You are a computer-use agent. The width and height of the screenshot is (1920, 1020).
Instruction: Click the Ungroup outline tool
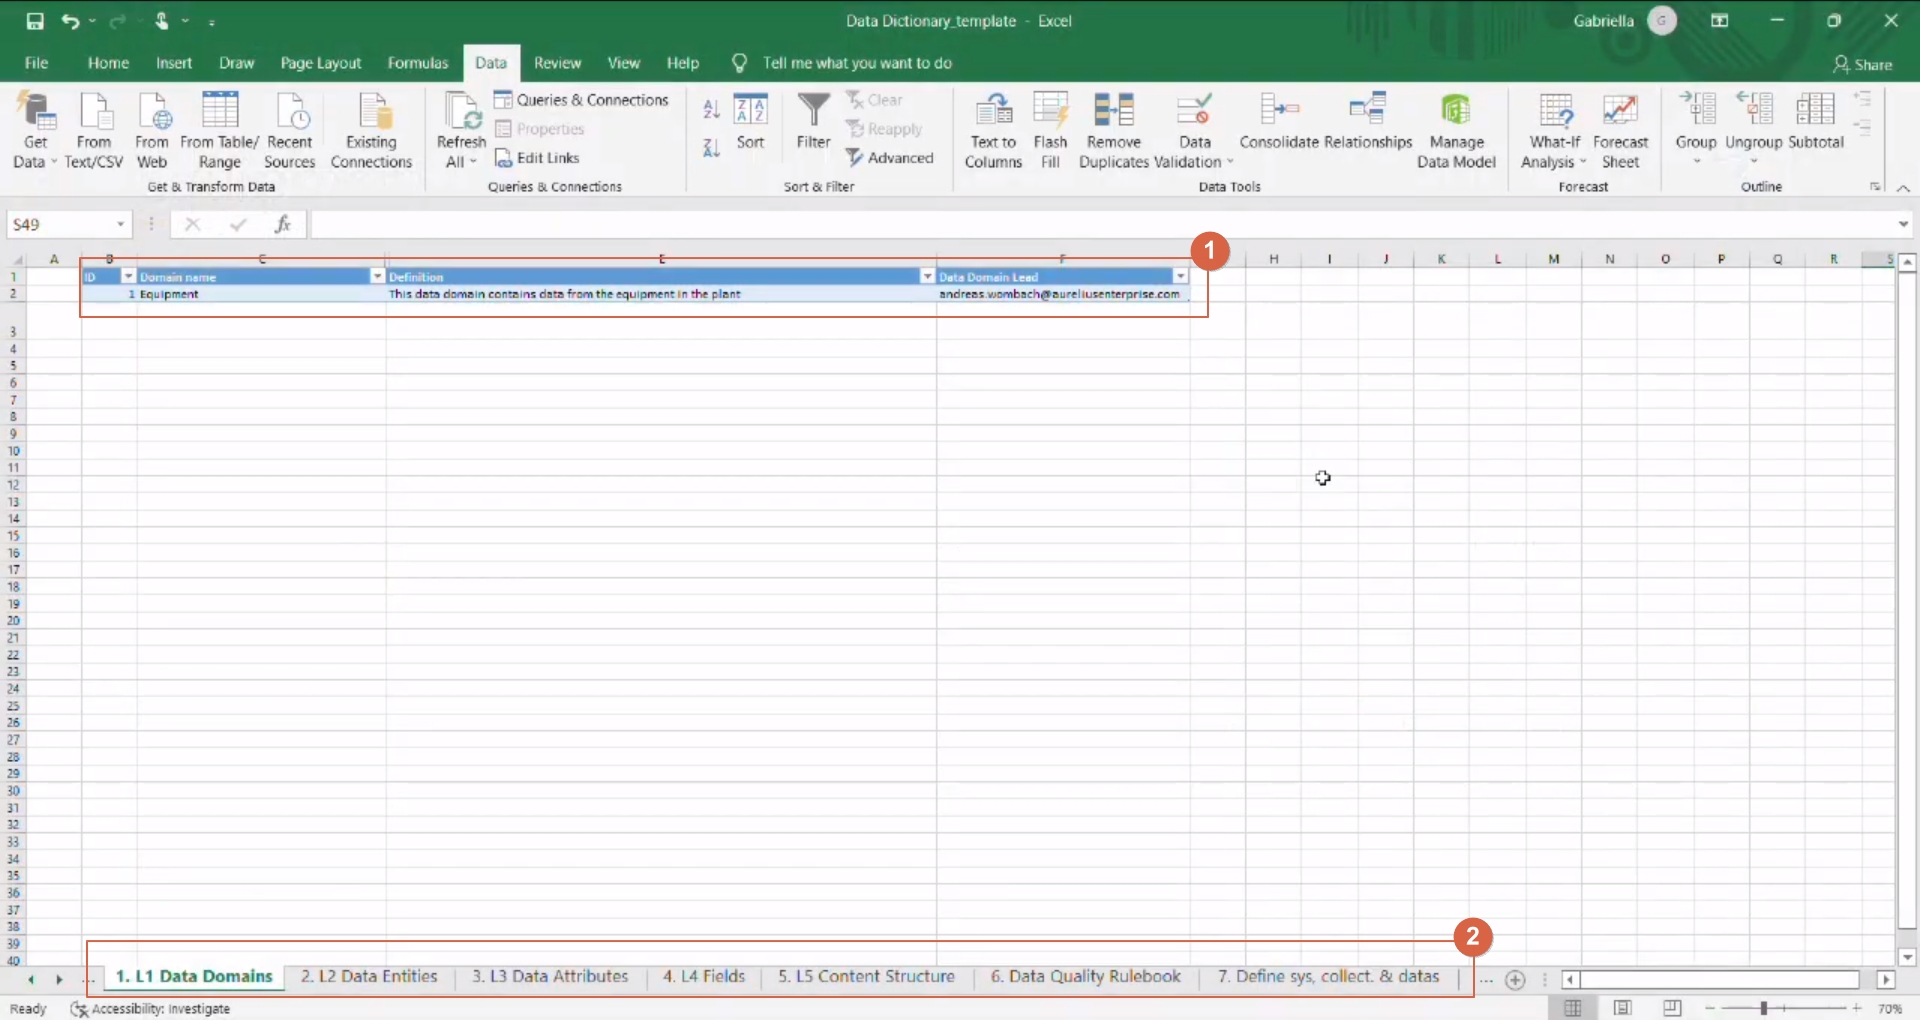pyautogui.click(x=1753, y=127)
